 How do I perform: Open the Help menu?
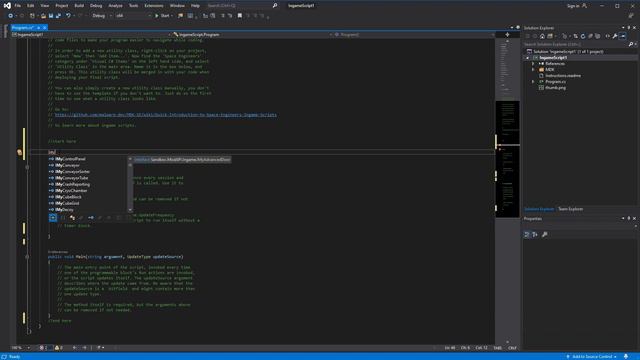click(x=196, y=6)
